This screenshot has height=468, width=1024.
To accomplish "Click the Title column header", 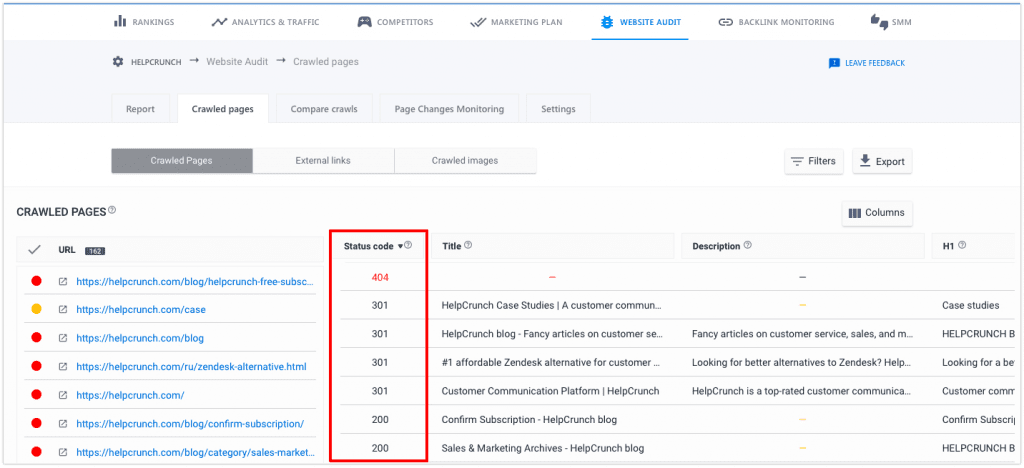I will (552, 246).
